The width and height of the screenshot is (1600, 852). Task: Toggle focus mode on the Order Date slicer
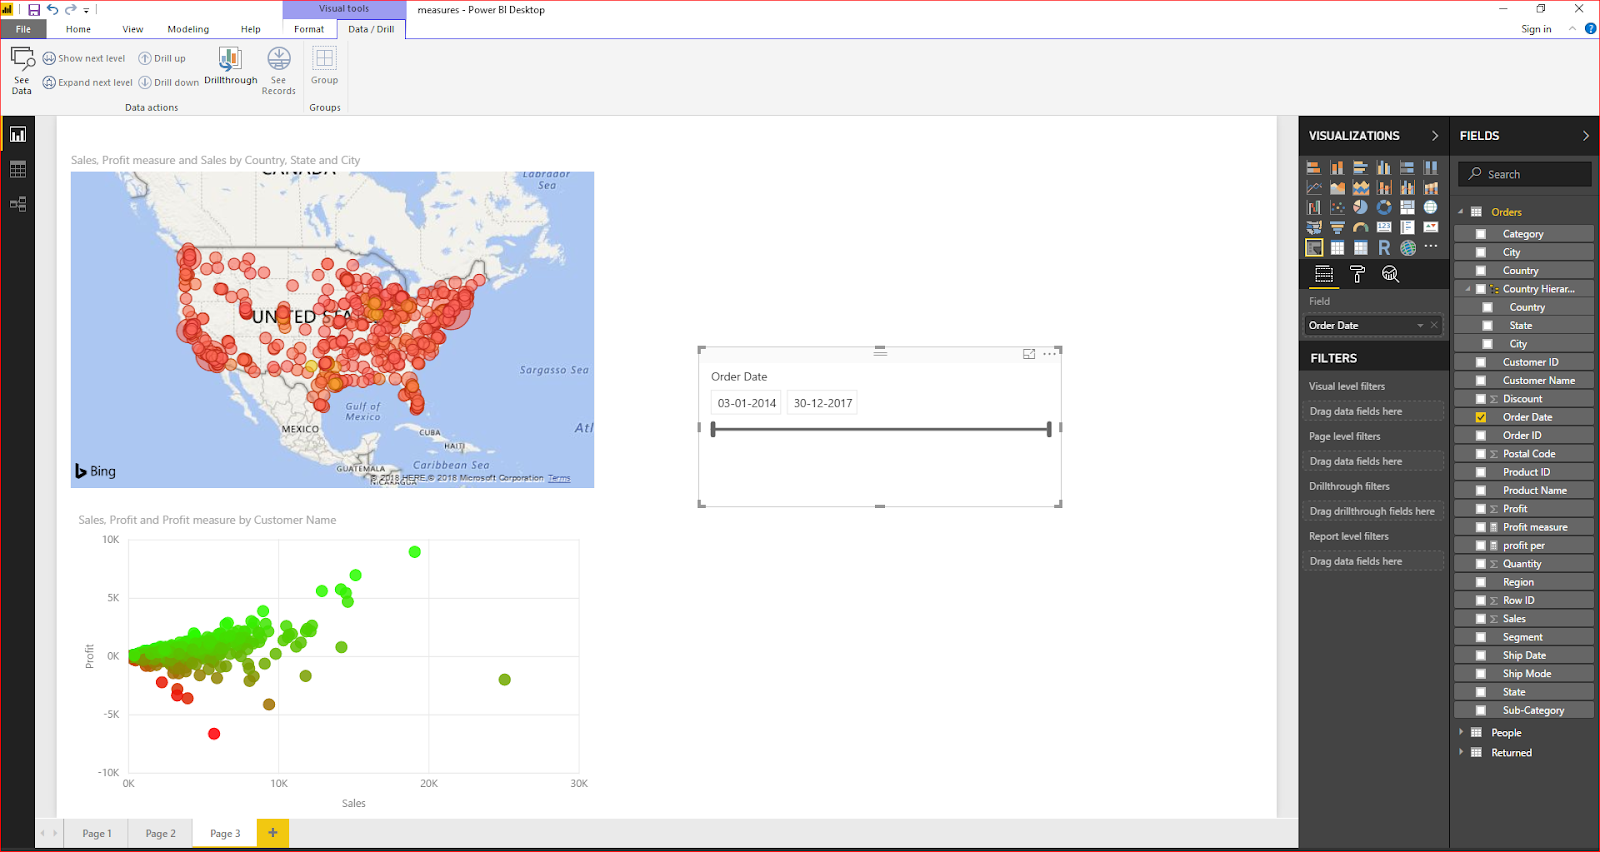[x=1029, y=354]
